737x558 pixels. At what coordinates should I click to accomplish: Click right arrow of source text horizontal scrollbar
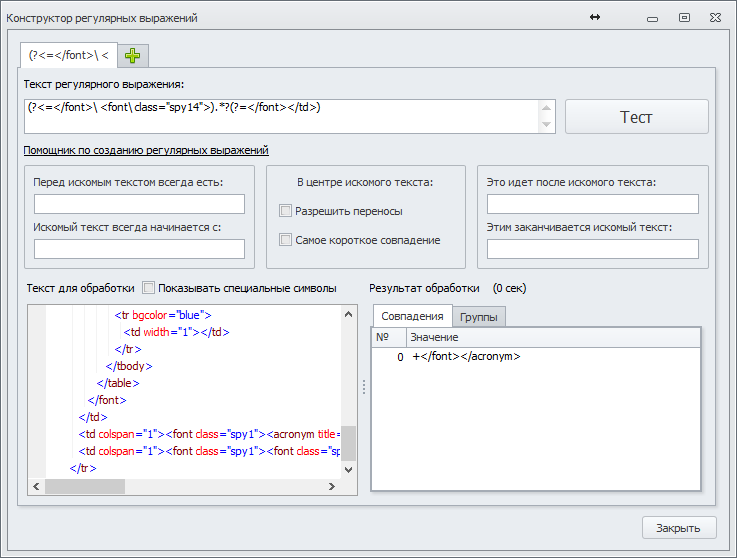pyautogui.click(x=333, y=487)
